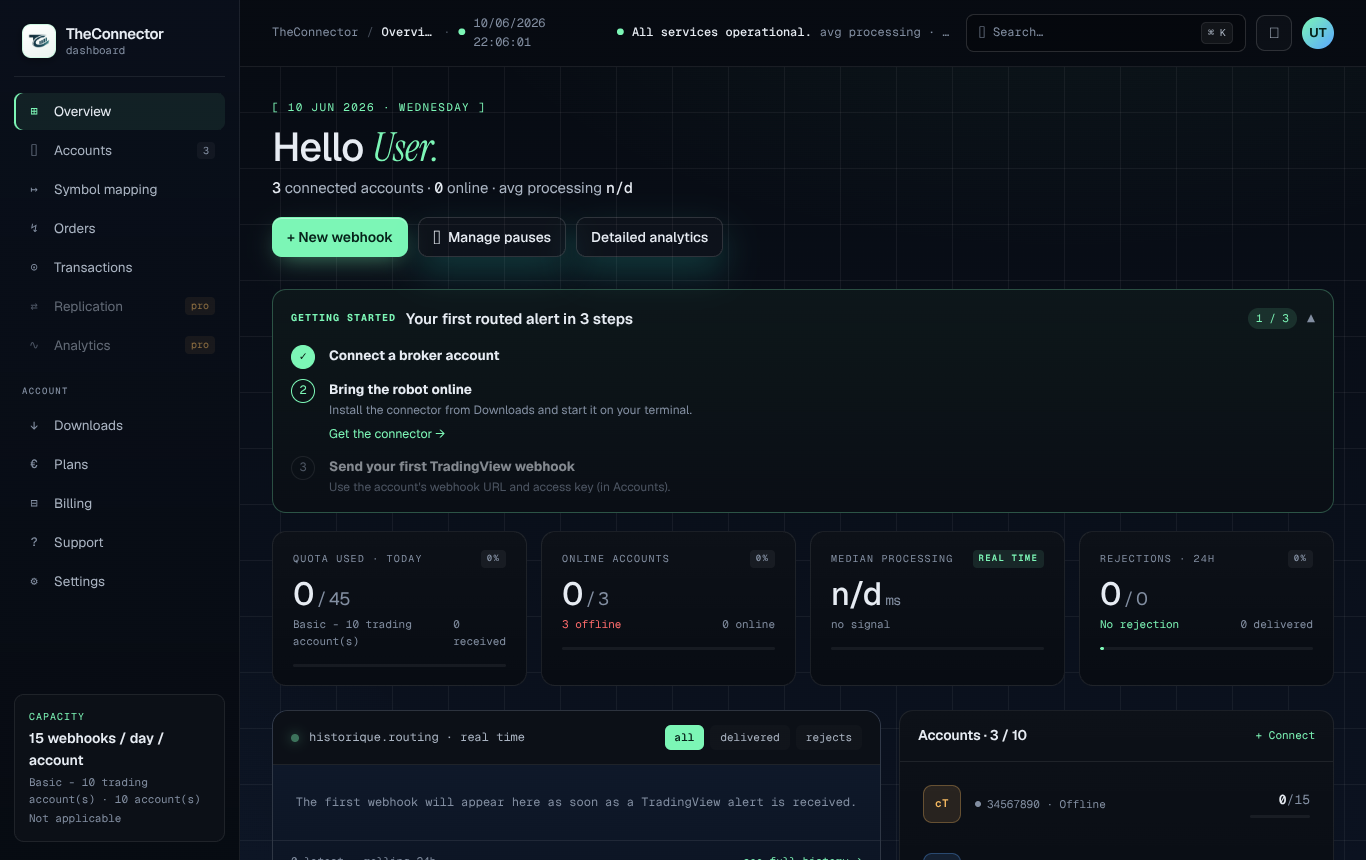
Task: Click the Accounts count badge 3
Action: pyautogui.click(x=205, y=151)
